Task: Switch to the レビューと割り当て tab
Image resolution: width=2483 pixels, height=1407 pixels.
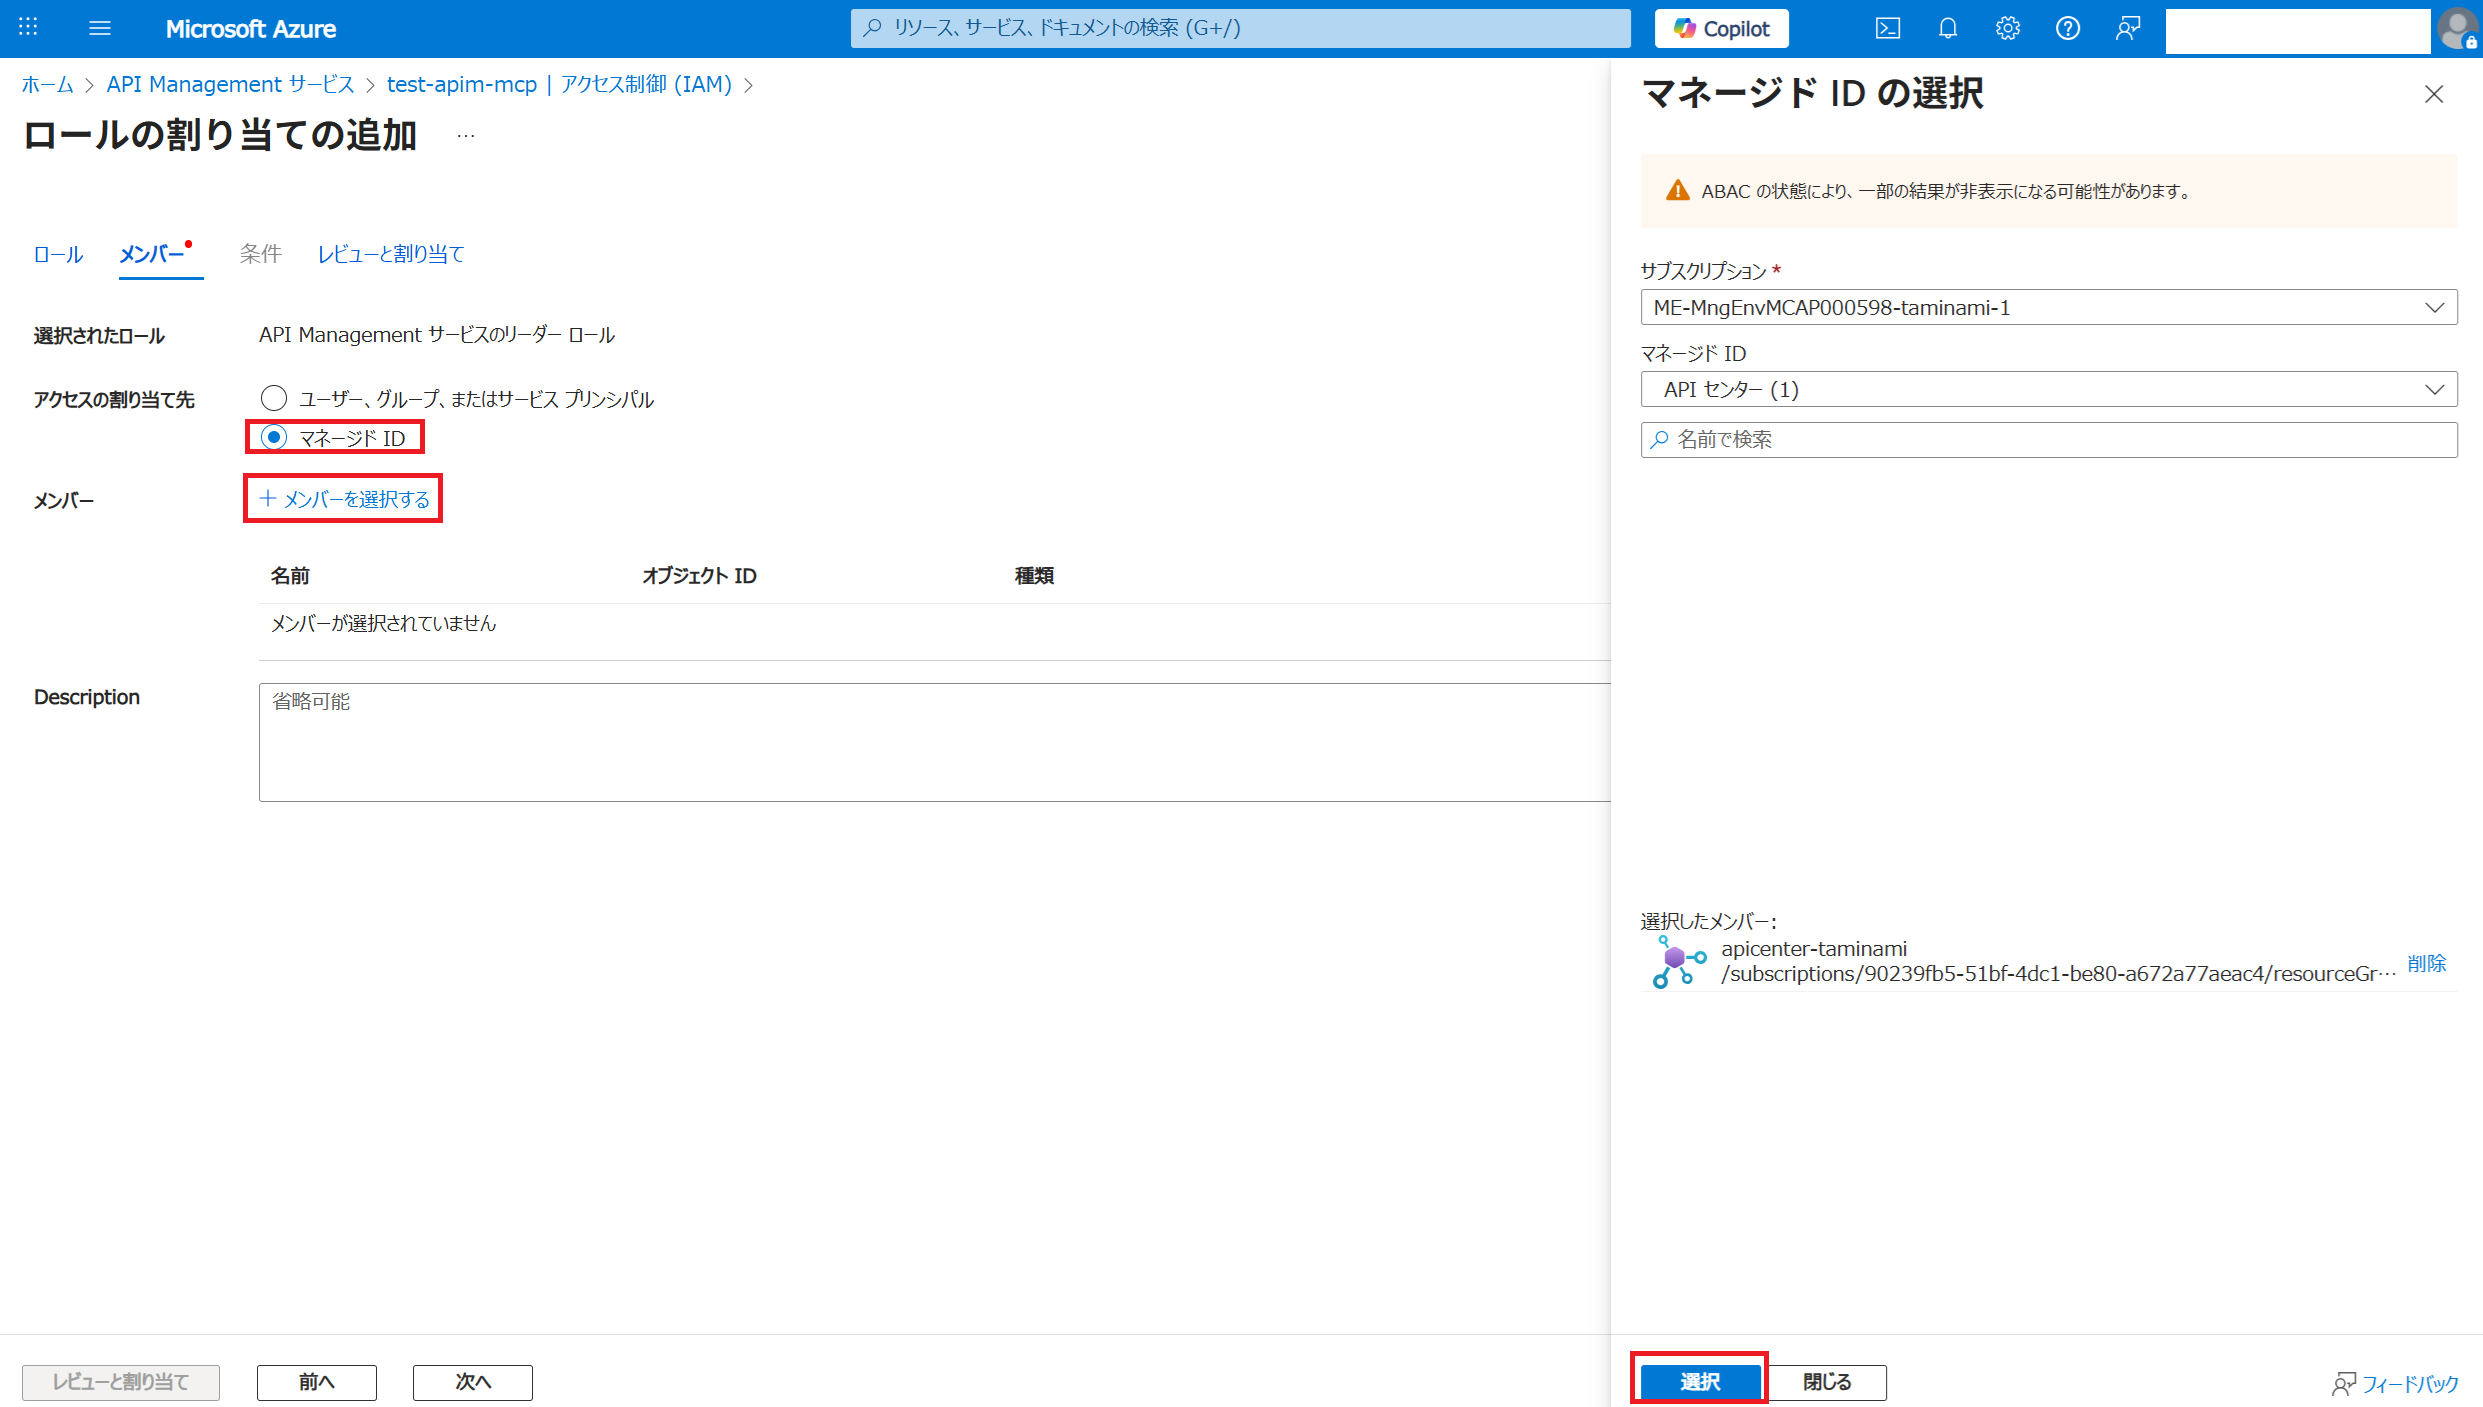Action: coord(391,254)
